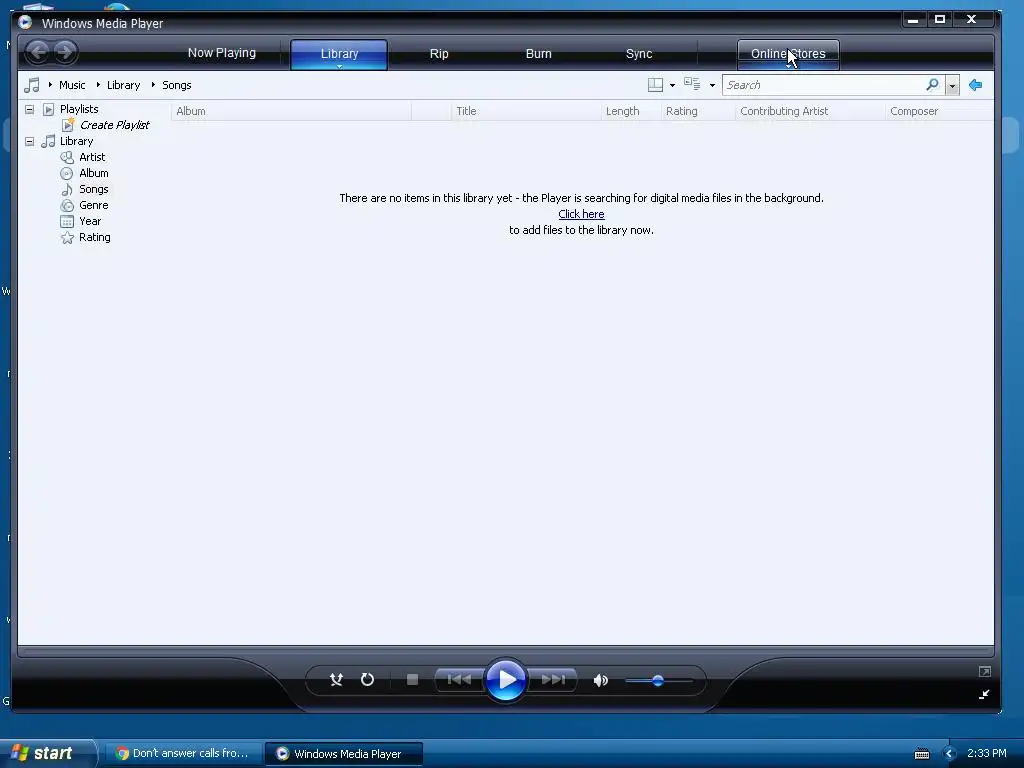The height and width of the screenshot is (768, 1024).
Task: Click the view options icon
Action: point(692,84)
